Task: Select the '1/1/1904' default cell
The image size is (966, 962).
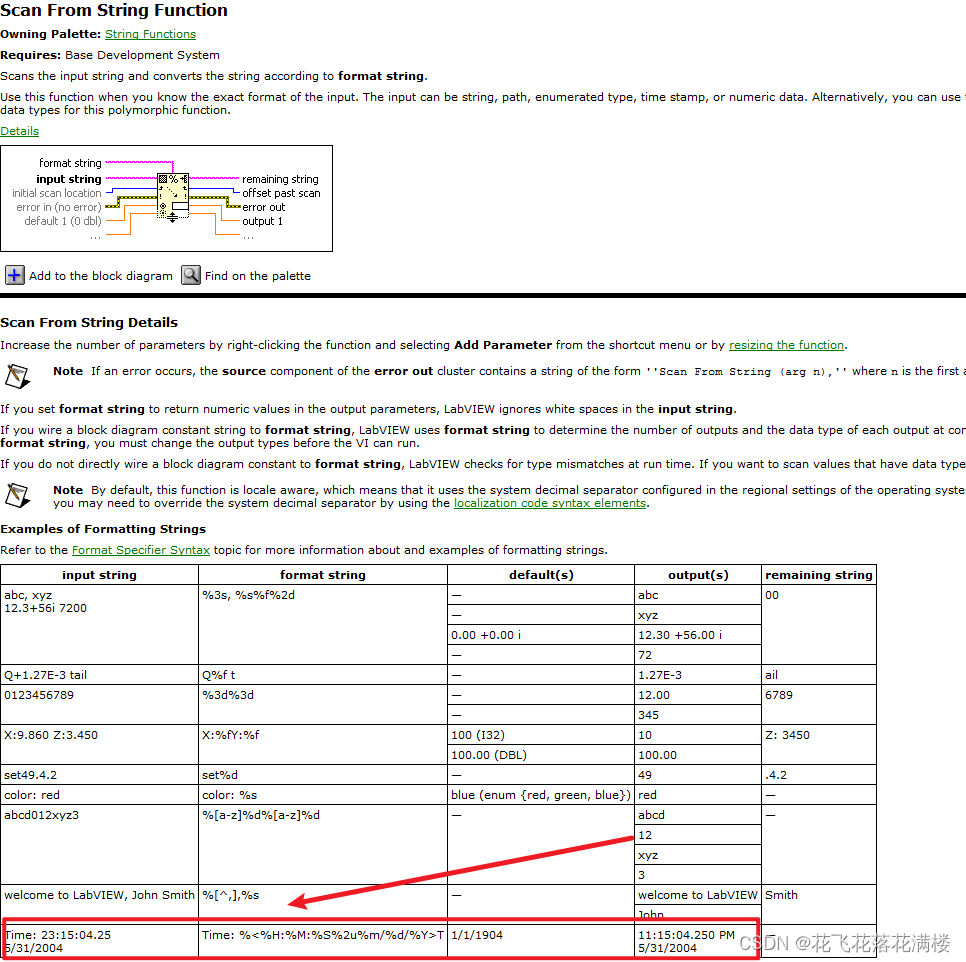Action: point(541,941)
